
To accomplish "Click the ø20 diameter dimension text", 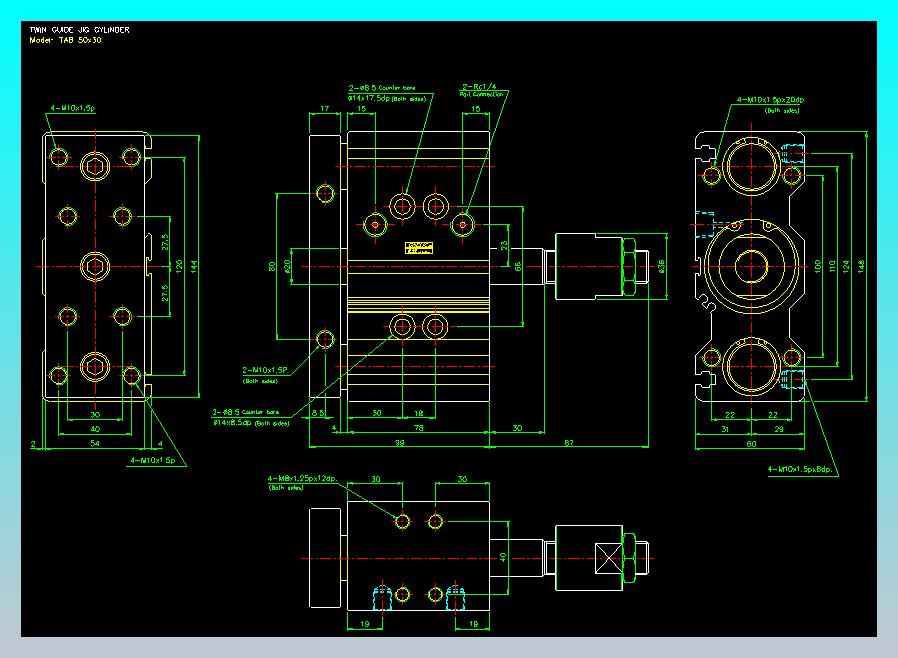I will click(x=286, y=266).
